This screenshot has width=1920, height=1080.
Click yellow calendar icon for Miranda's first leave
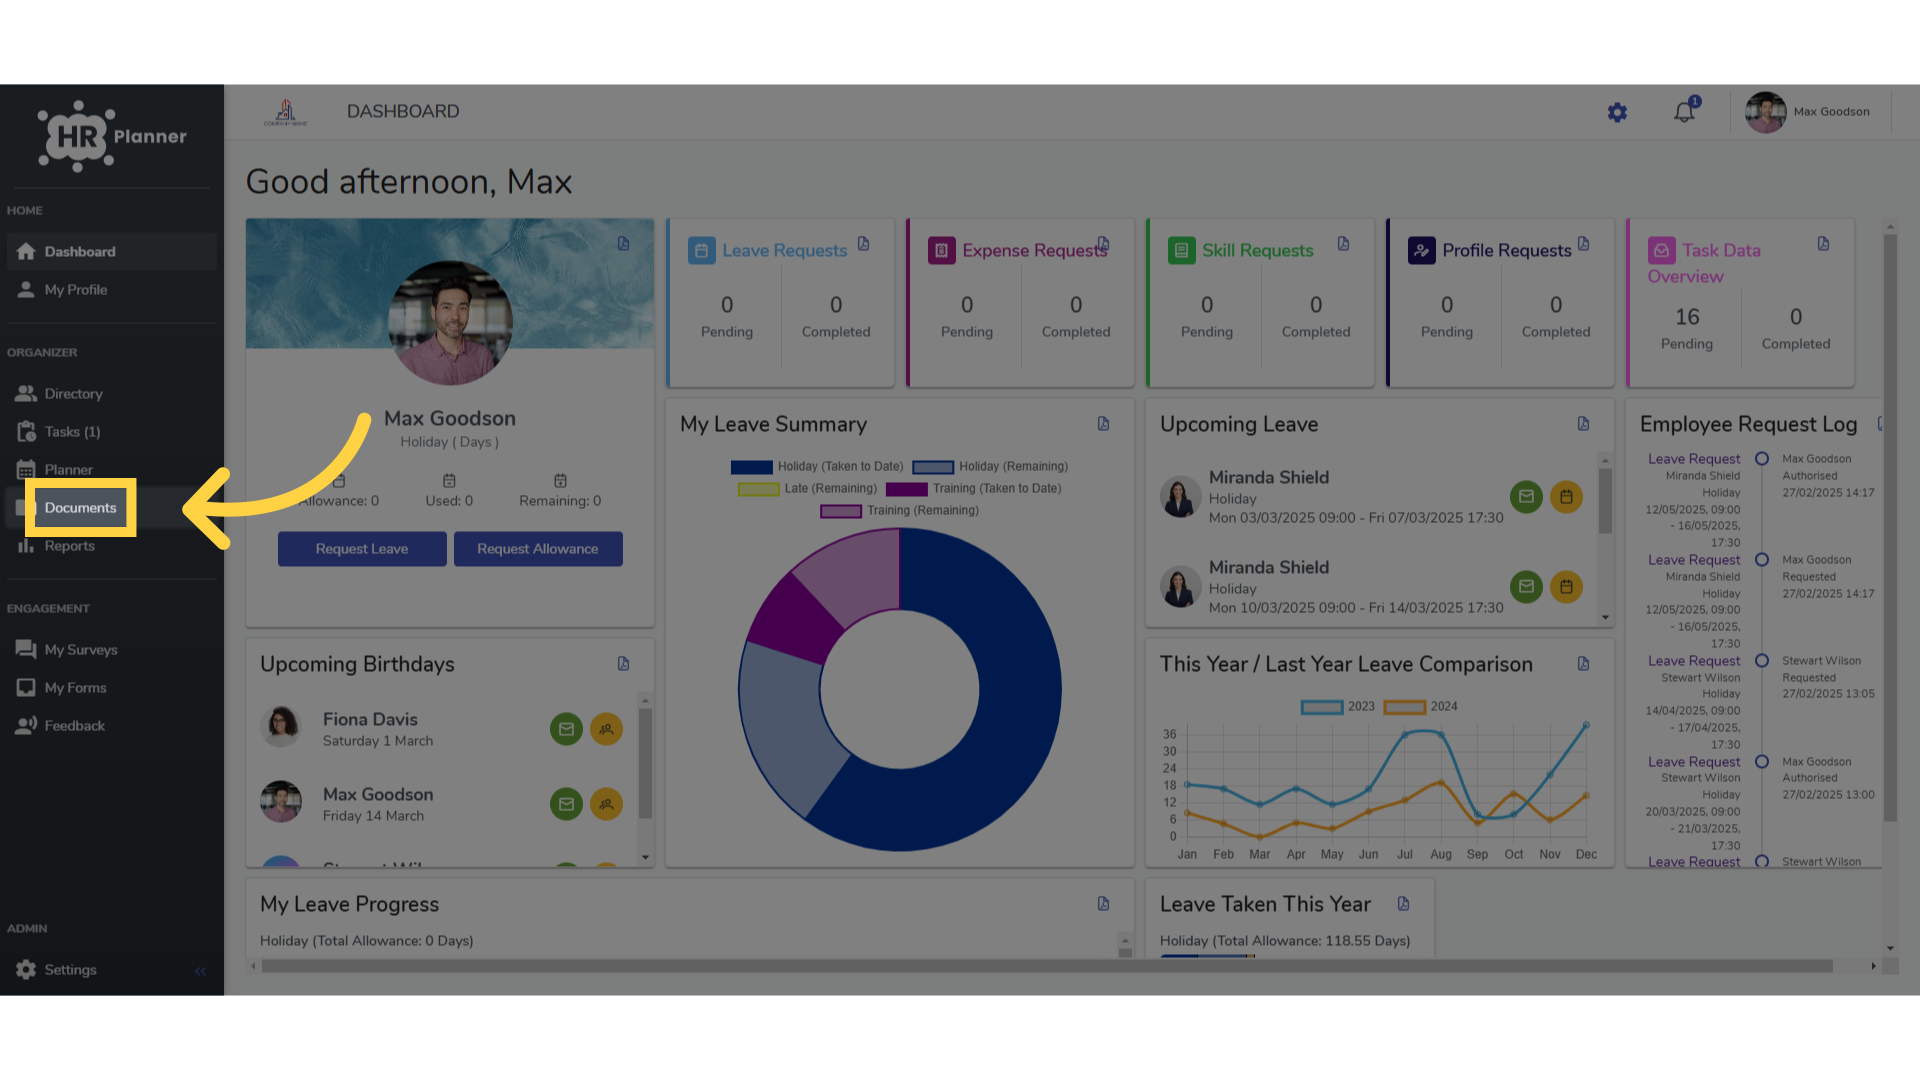coord(1566,497)
